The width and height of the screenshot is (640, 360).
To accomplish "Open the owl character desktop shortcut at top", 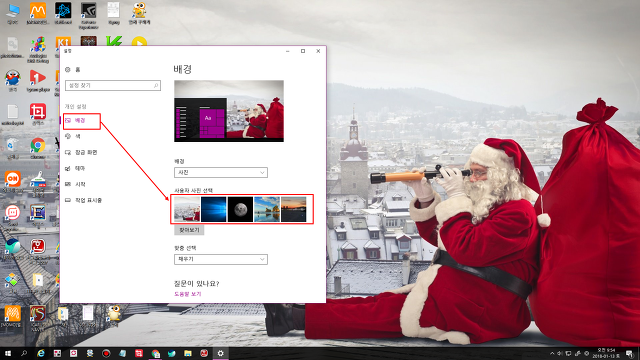I will (139, 13).
